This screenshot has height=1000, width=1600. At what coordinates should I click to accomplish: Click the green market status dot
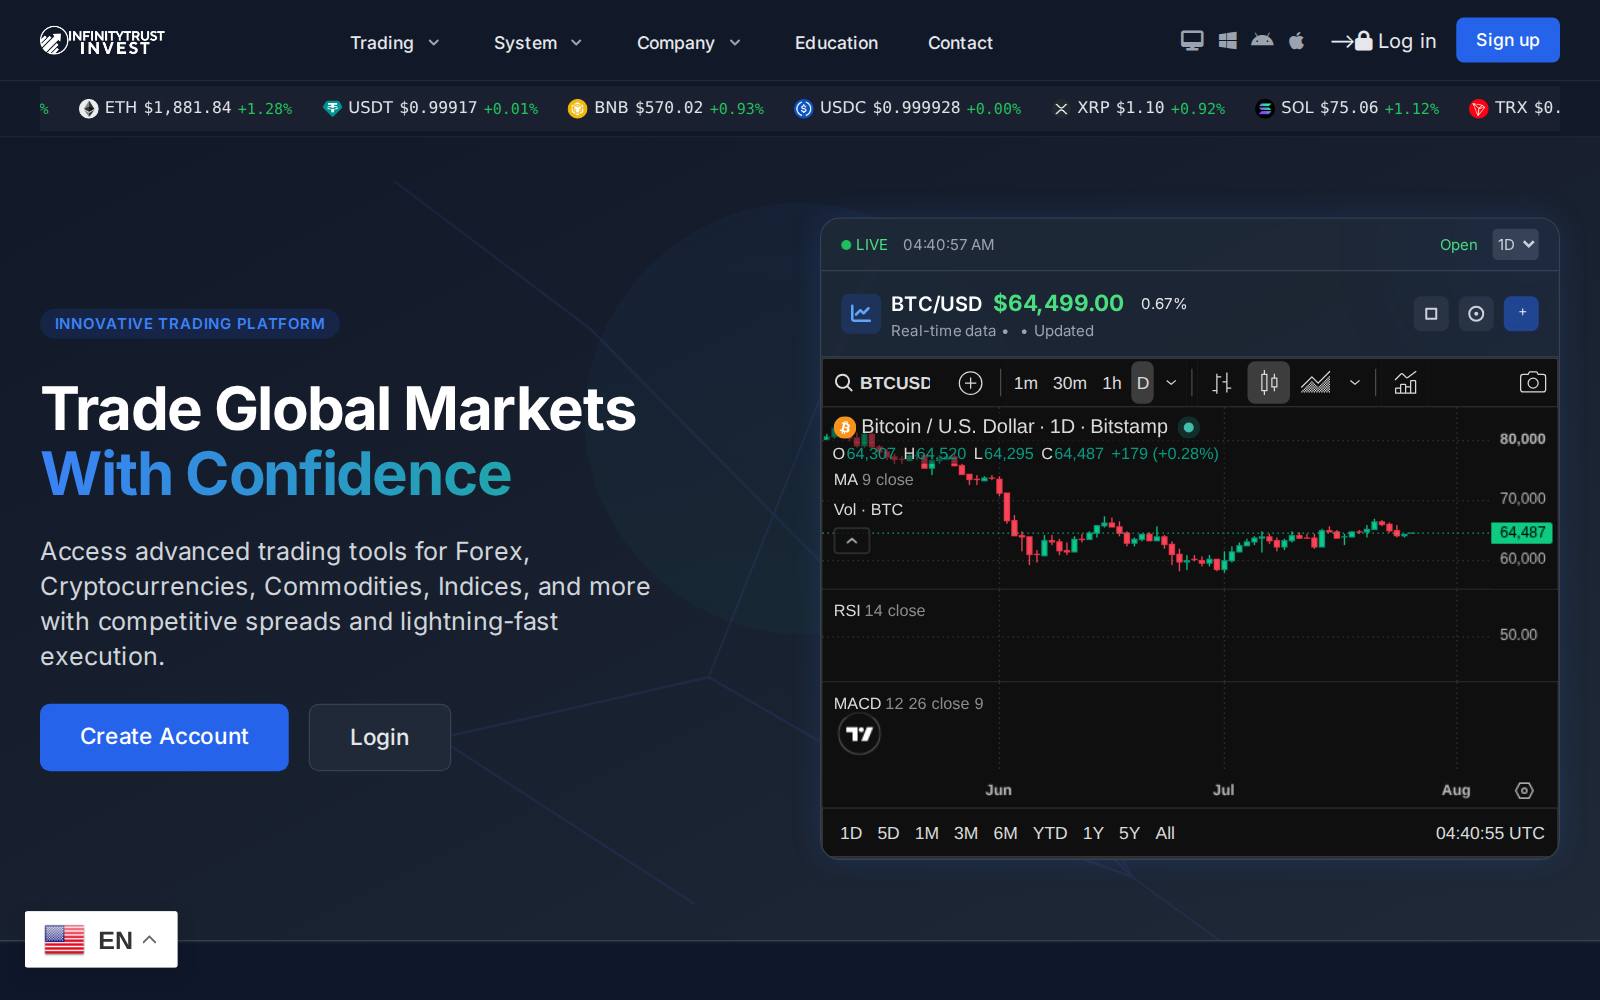pyautogui.click(x=1188, y=427)
